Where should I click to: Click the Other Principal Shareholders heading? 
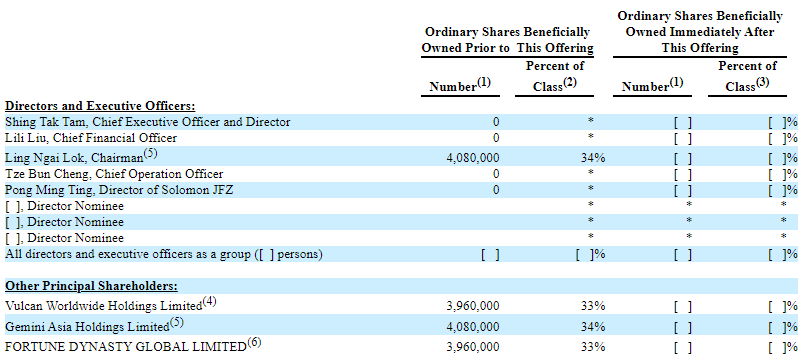tap(91, 286)
